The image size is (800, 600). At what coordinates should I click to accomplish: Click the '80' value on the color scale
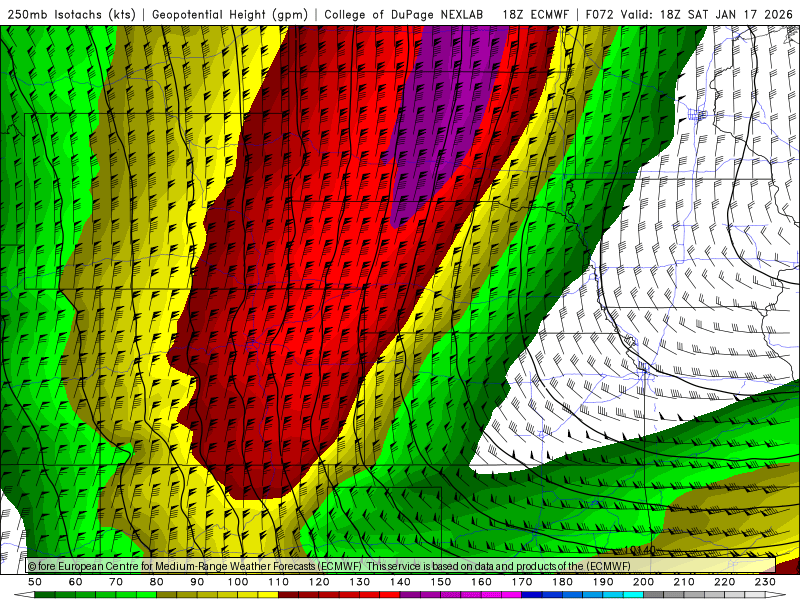157,582
